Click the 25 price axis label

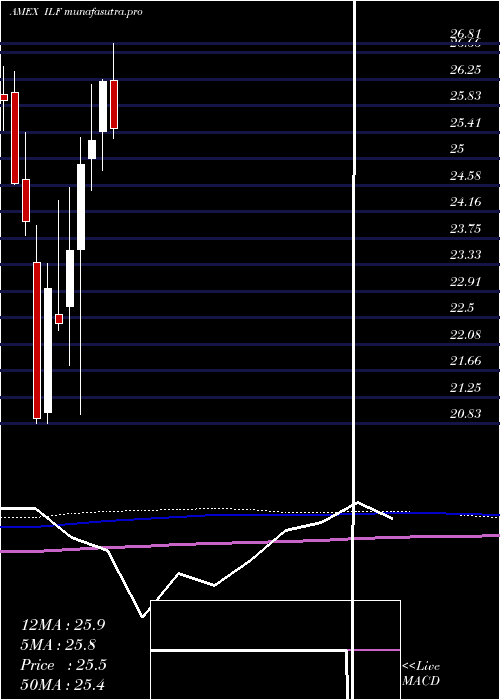[x=457, y=149]
